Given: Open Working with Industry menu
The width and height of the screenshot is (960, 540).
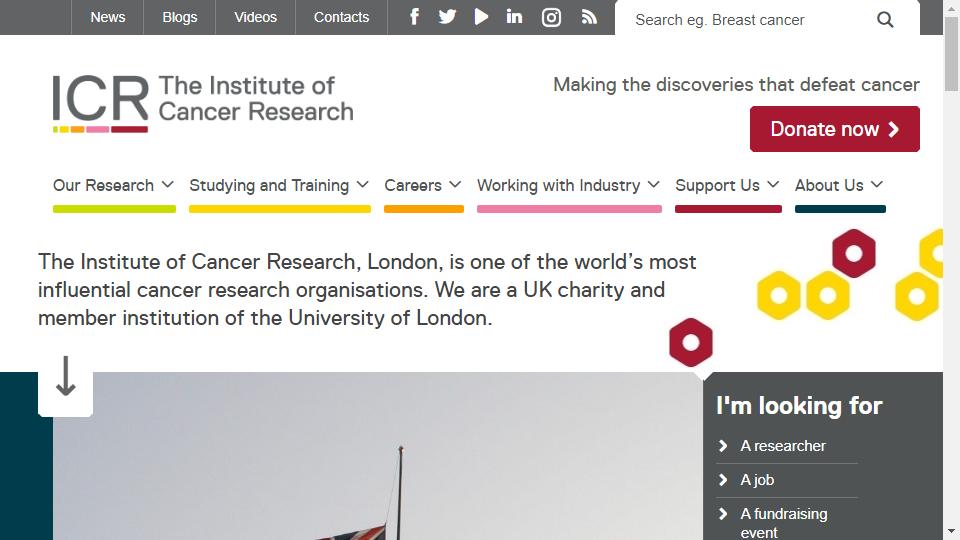Looking at the screenshot, I should point(558,186).
